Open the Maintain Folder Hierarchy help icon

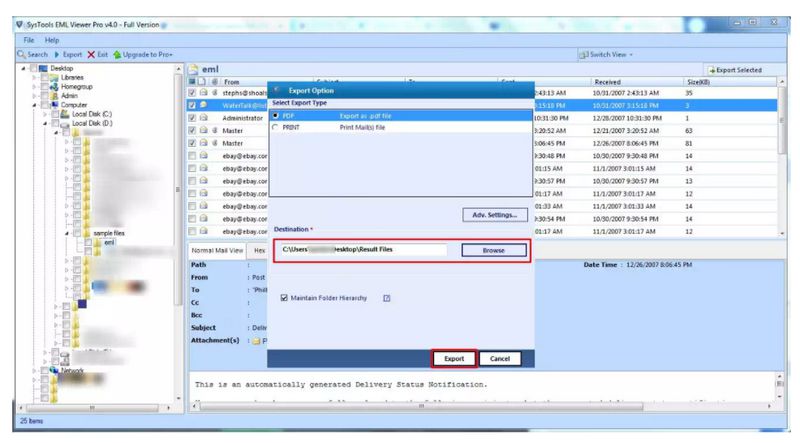tap(386, 298)
